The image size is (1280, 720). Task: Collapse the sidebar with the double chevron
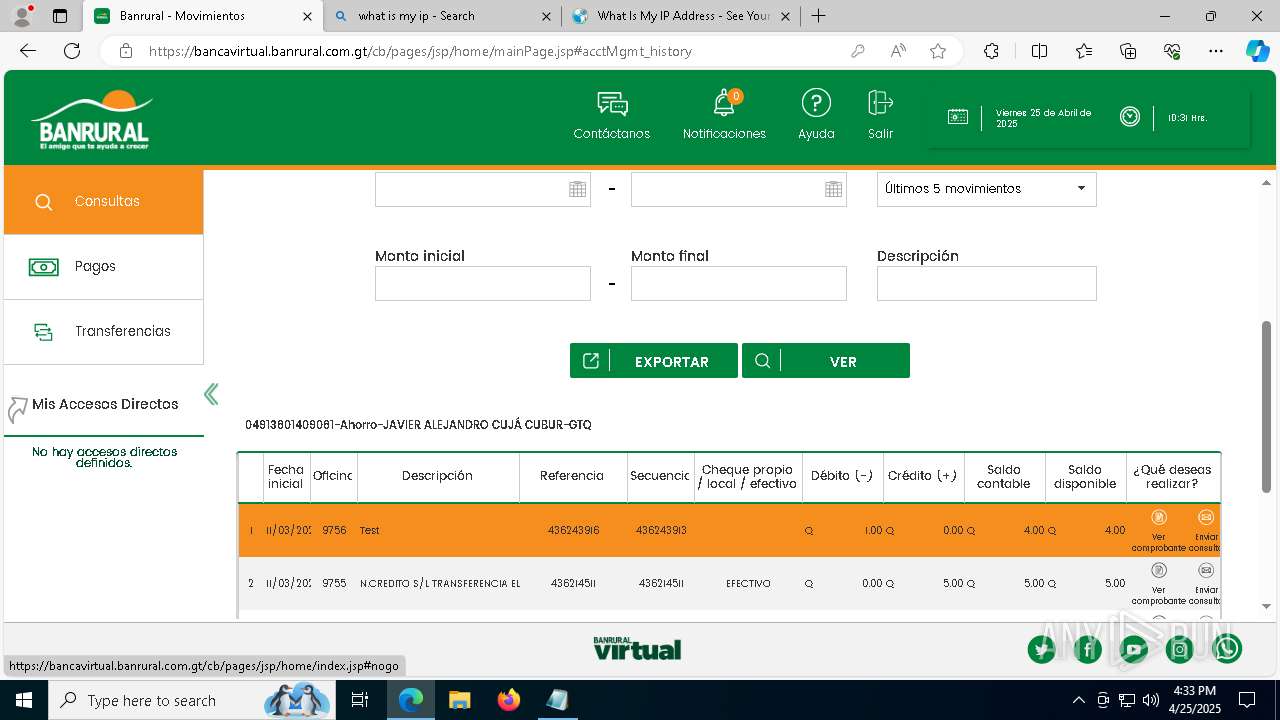point(211,394)
